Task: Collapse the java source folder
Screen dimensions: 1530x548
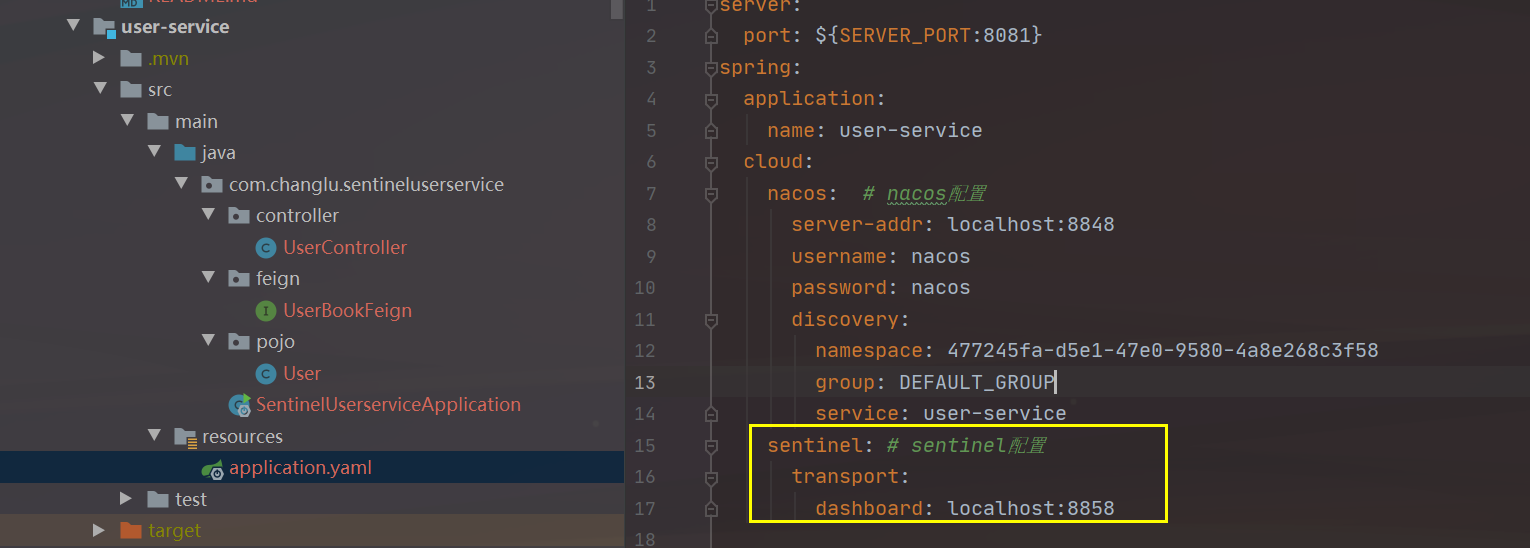Action: 154,152
